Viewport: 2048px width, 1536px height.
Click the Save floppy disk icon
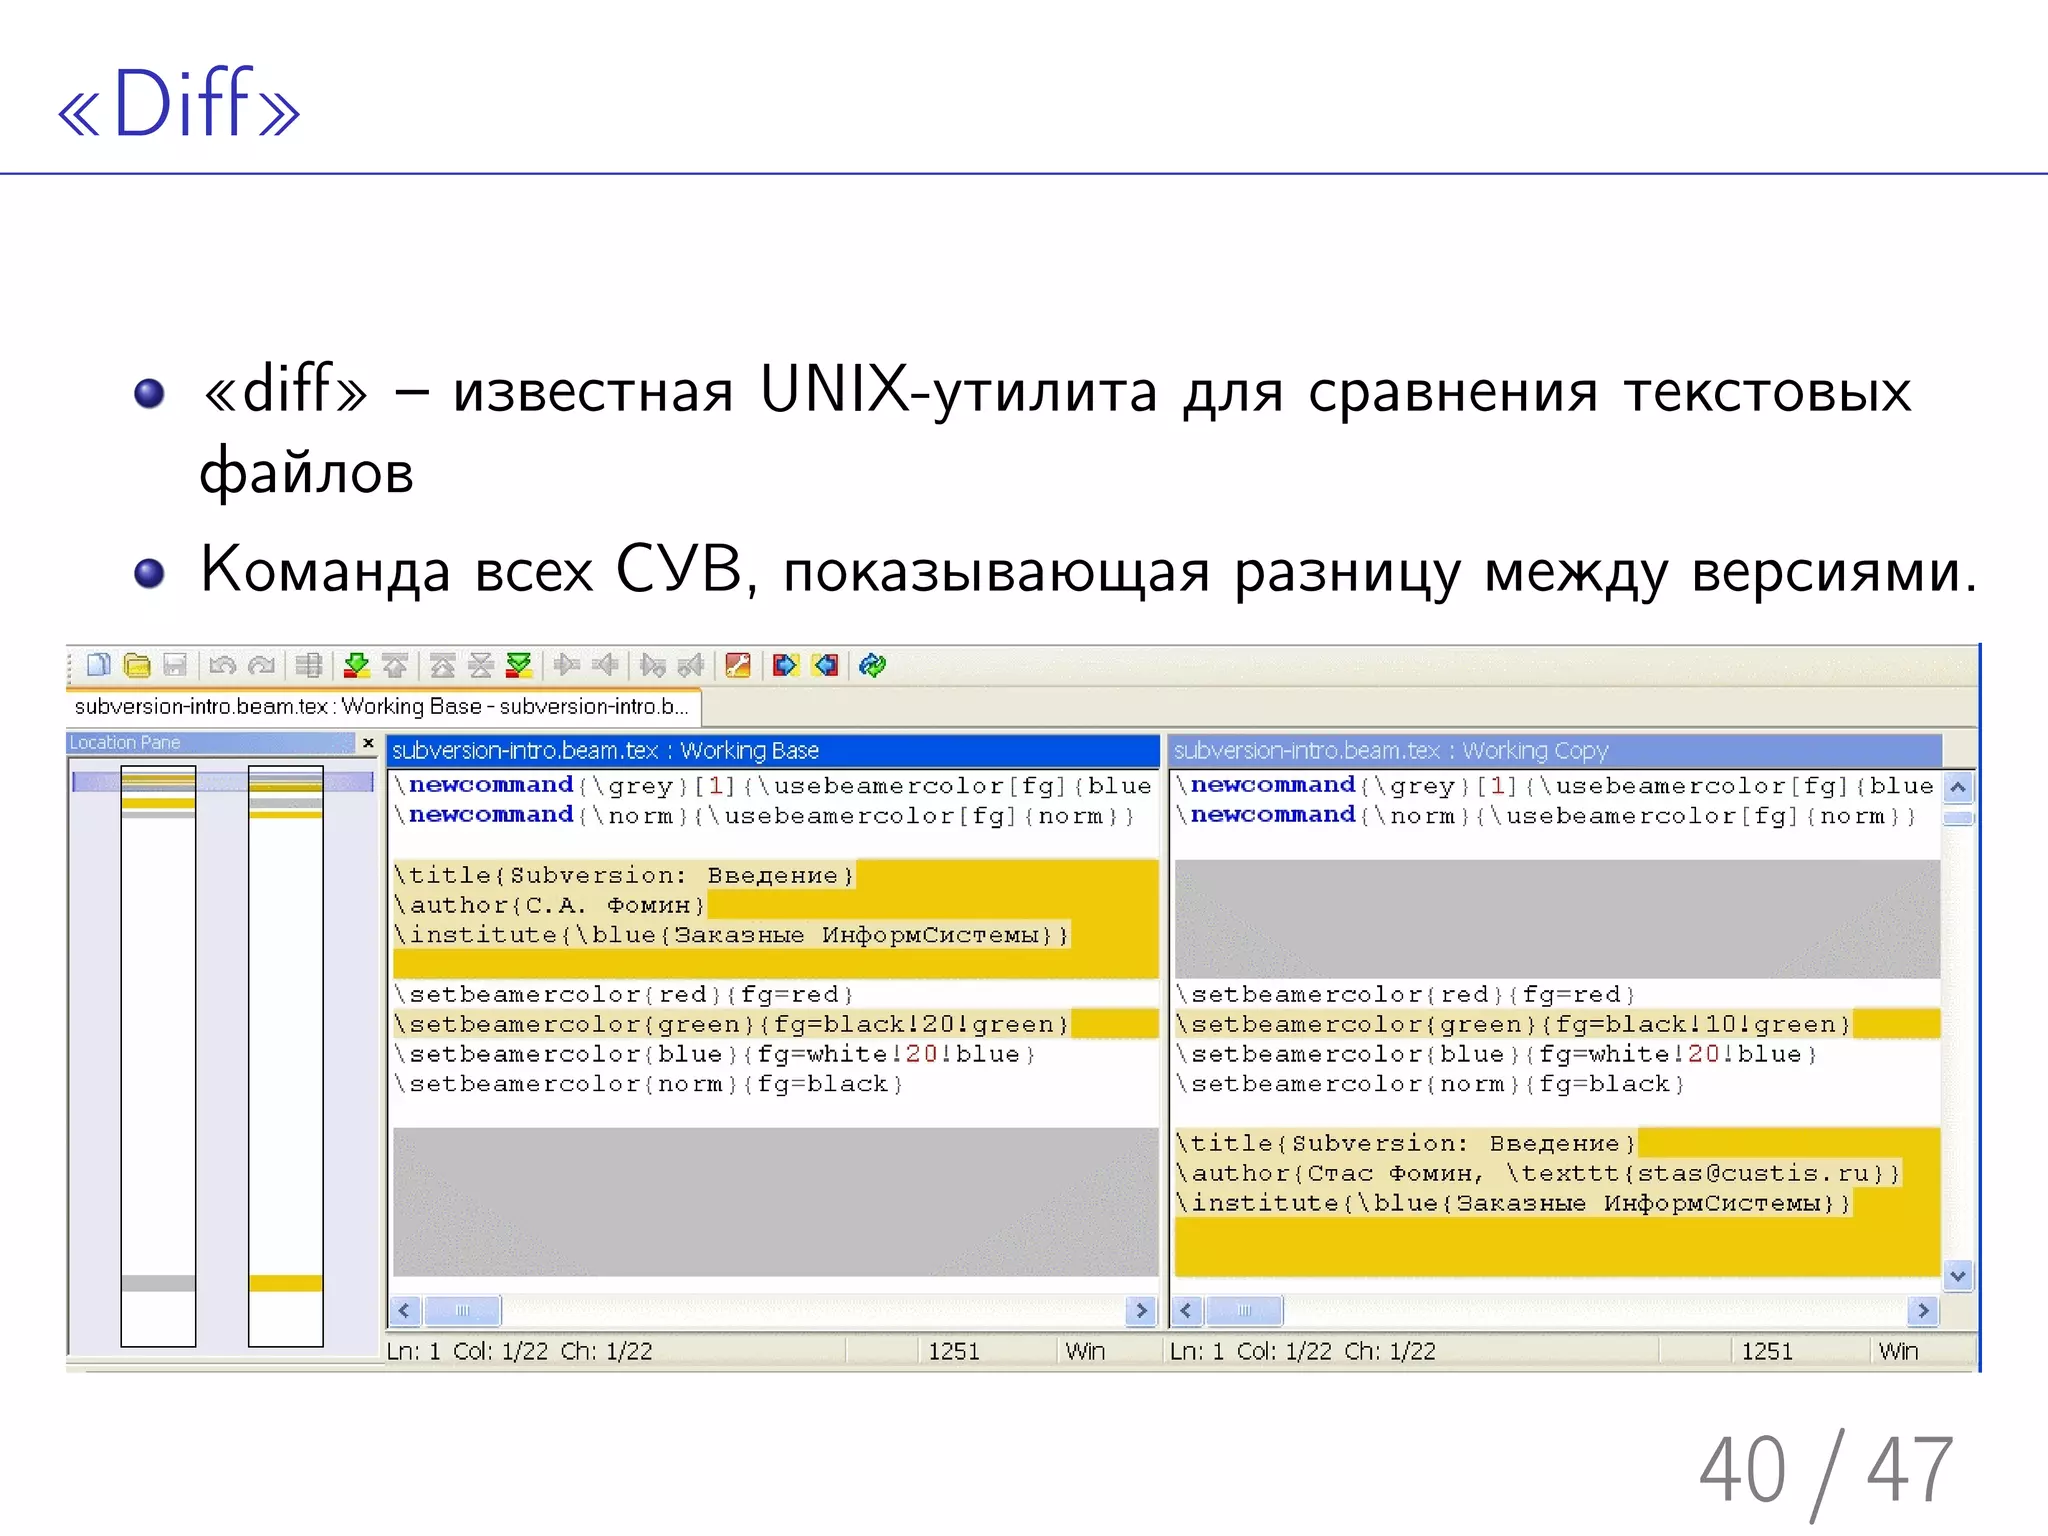[x=175, y=665]
